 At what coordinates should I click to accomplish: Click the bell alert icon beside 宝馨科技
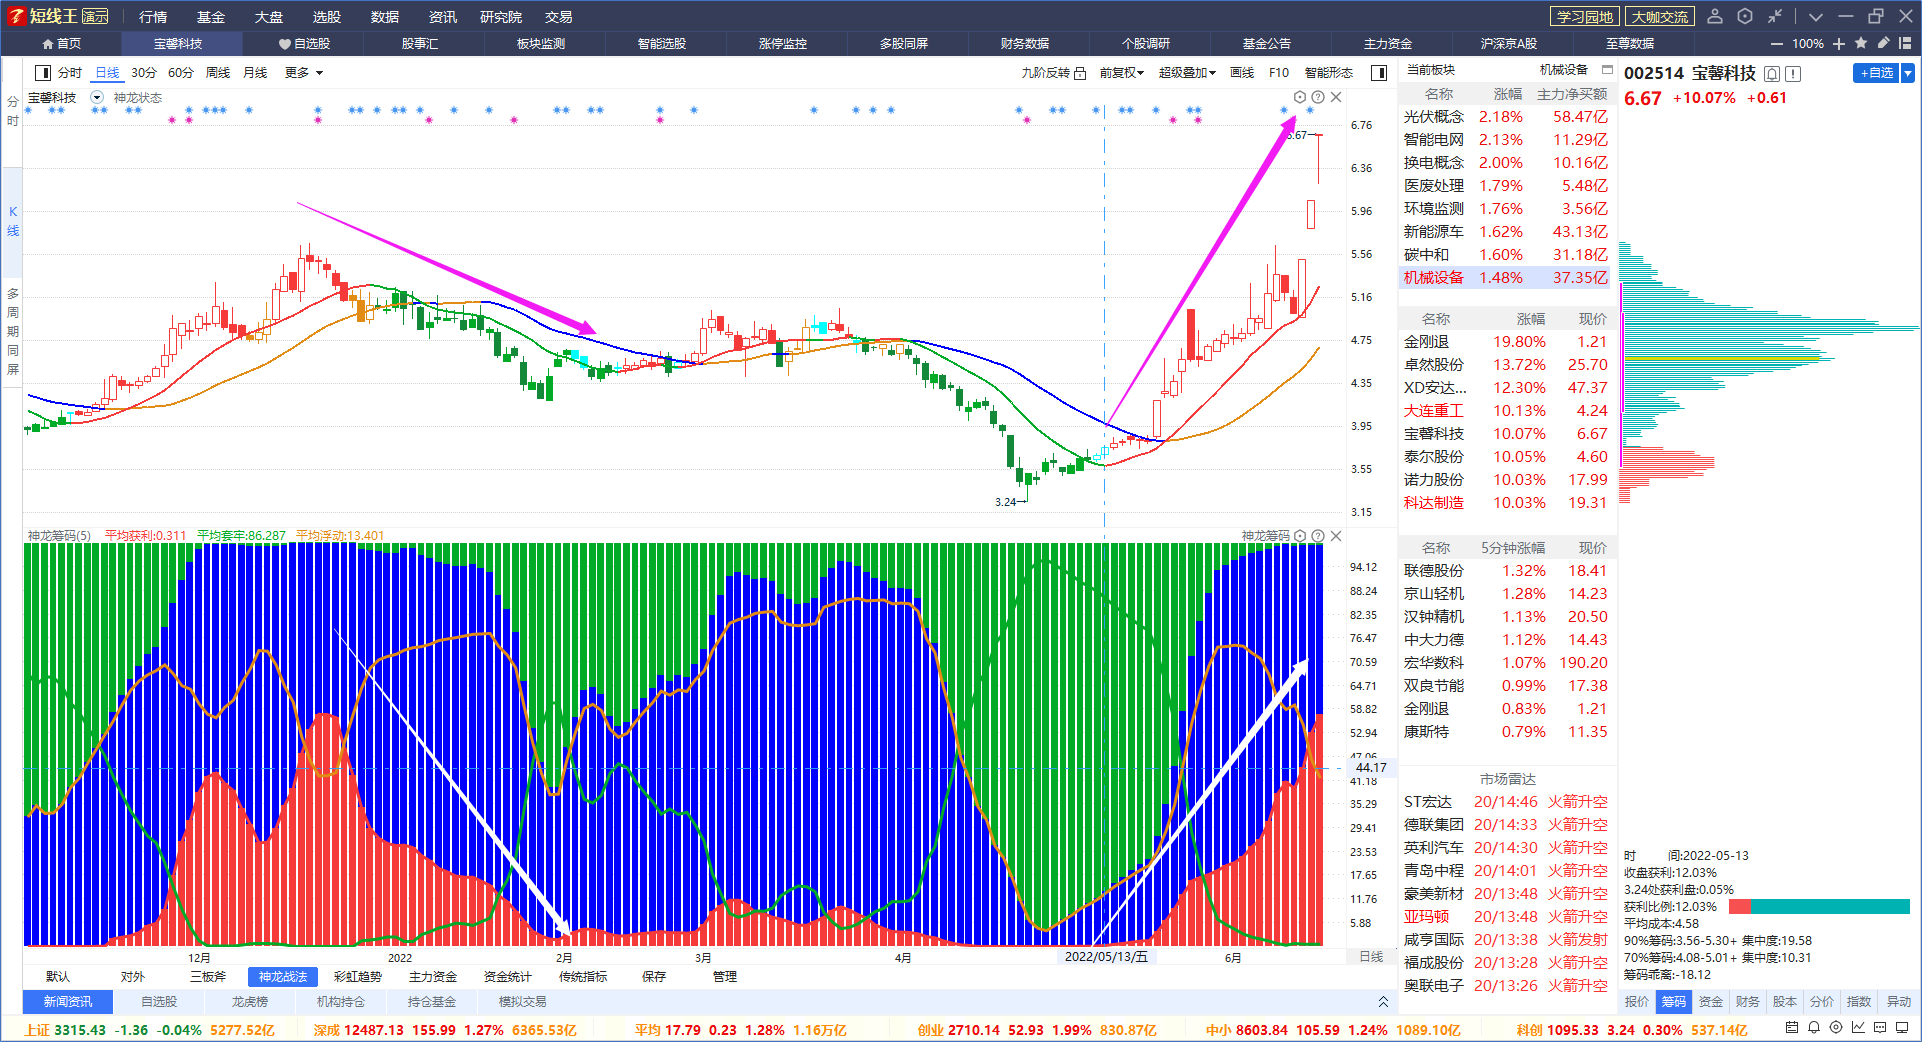pyautogui.click(x=1772, y=74)
